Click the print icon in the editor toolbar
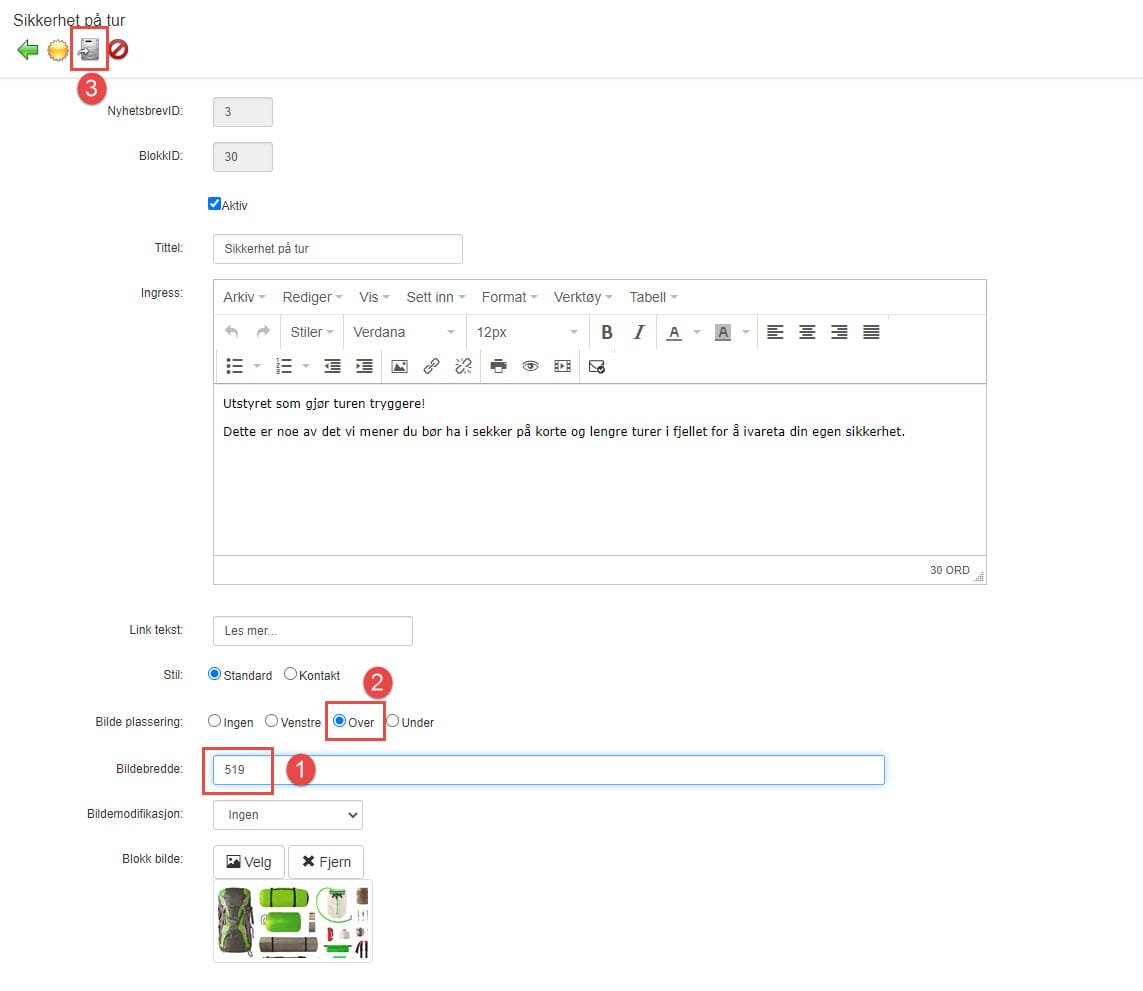 [498, 366]
